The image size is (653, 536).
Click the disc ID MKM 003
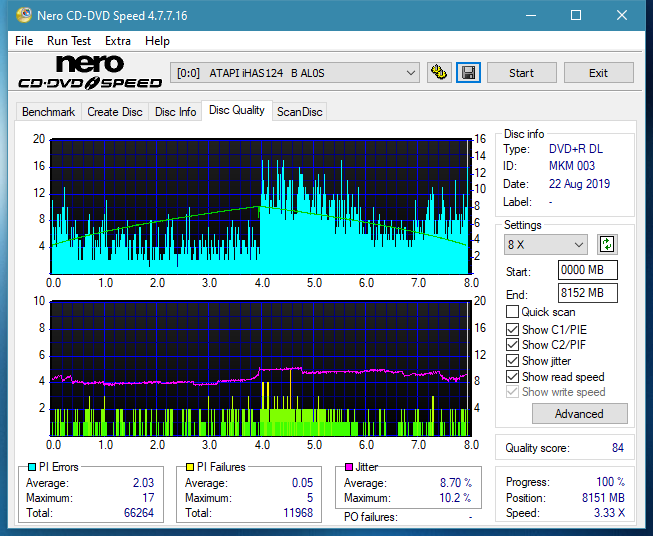572,166
